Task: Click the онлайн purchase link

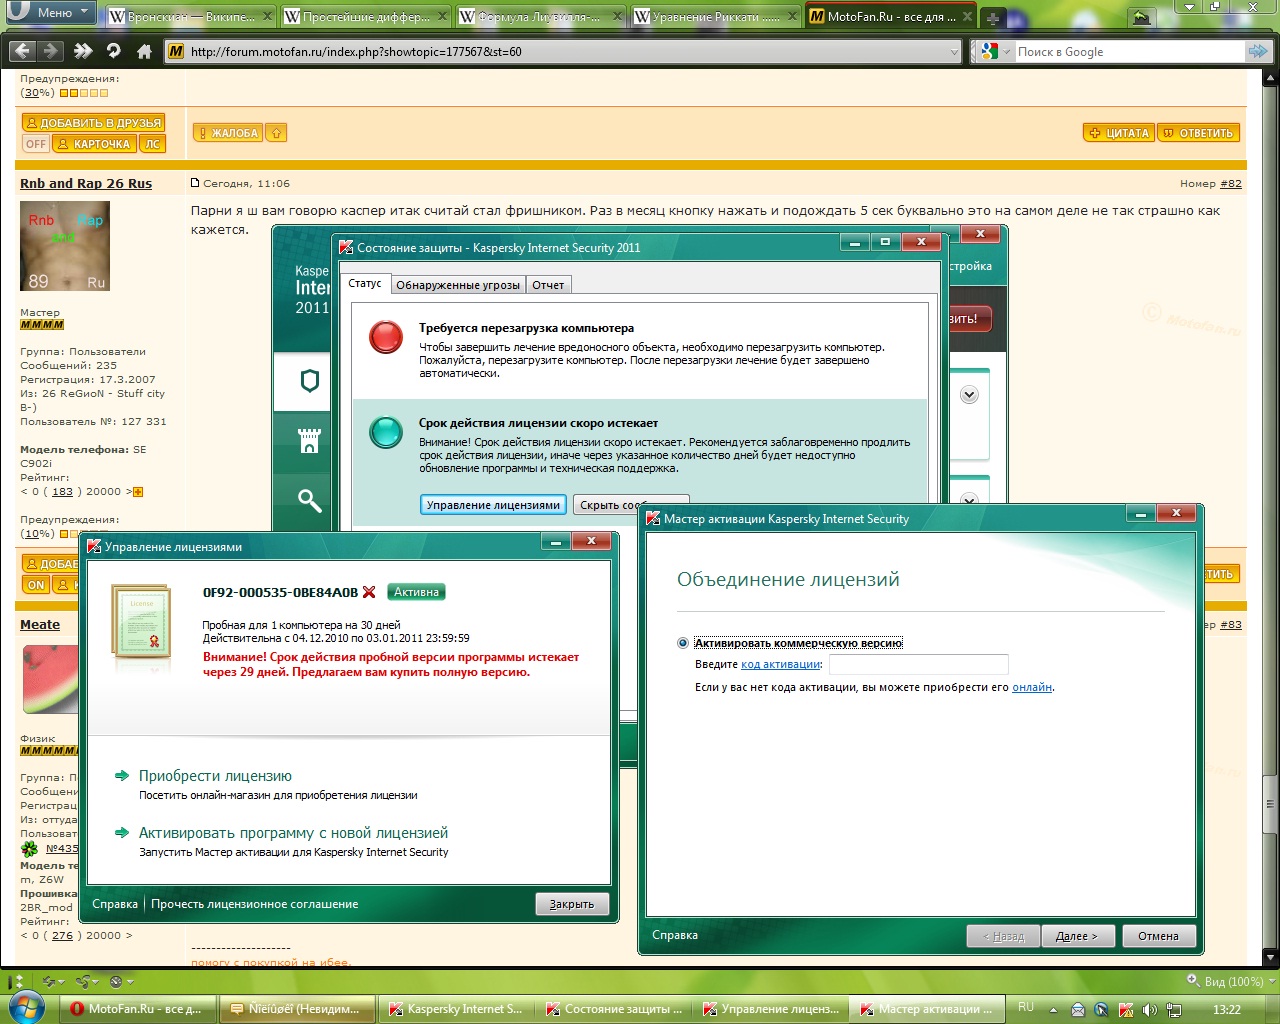Action: [x=1032, y=688]
